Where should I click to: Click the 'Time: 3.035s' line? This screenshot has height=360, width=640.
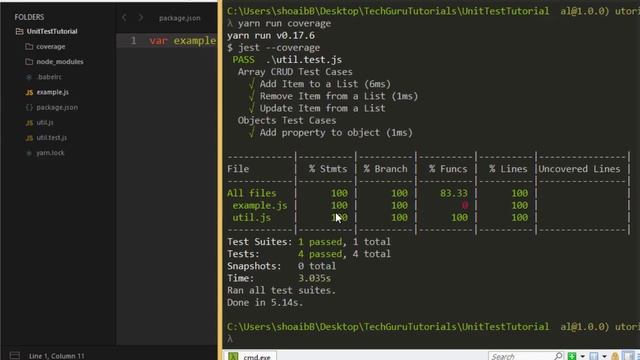tap(279, 279)
